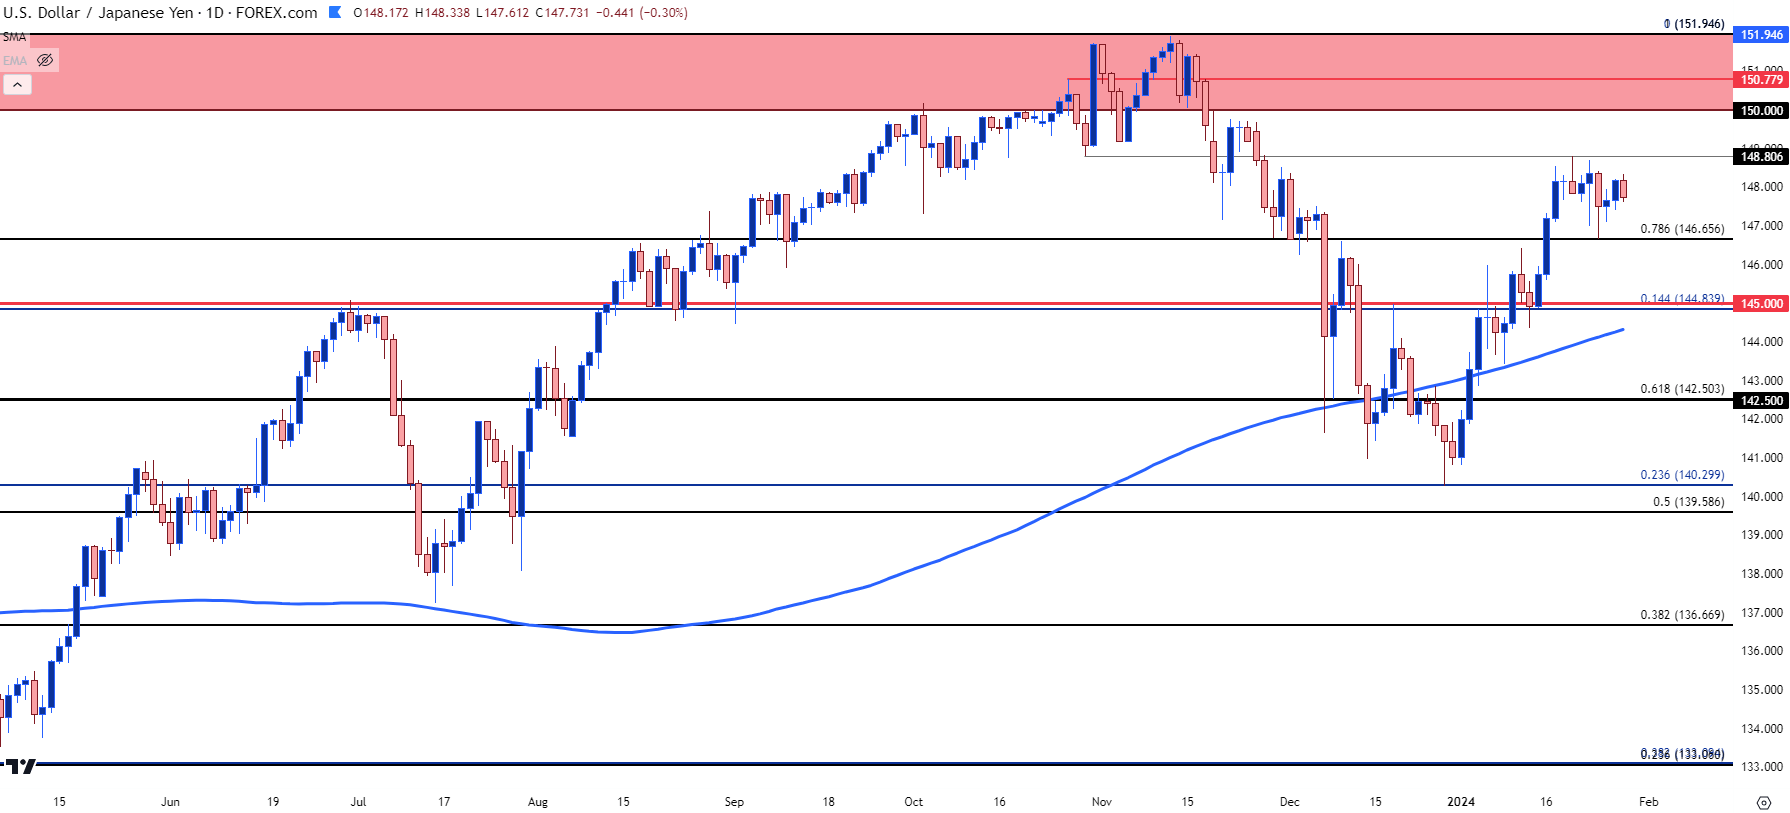Click the close value C147.731
1790x813 pixels.
click(562, 13)
